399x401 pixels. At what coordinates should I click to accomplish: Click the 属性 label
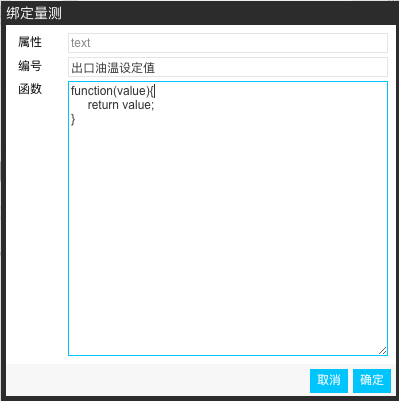pos(30,42)
